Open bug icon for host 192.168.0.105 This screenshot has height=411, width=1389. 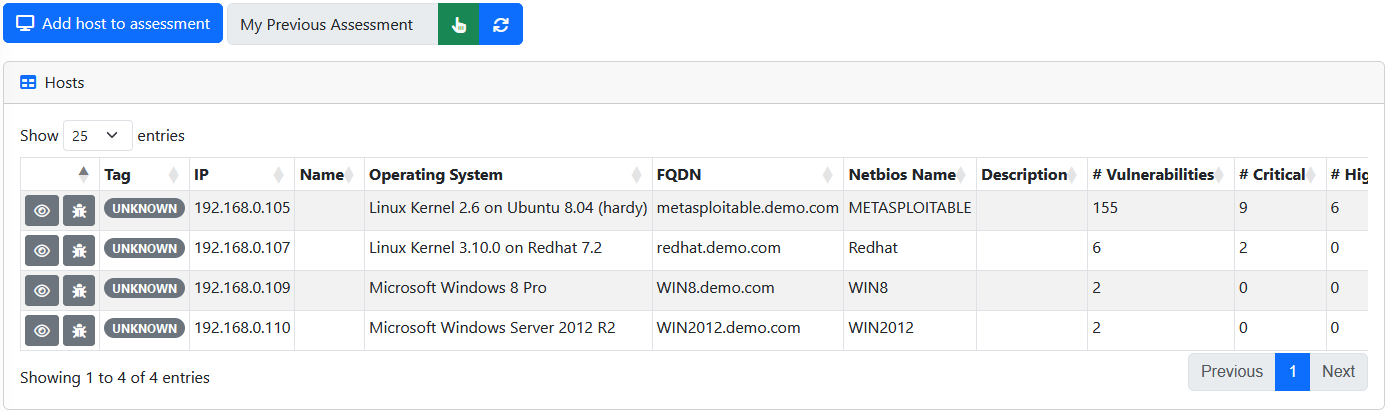79,210
